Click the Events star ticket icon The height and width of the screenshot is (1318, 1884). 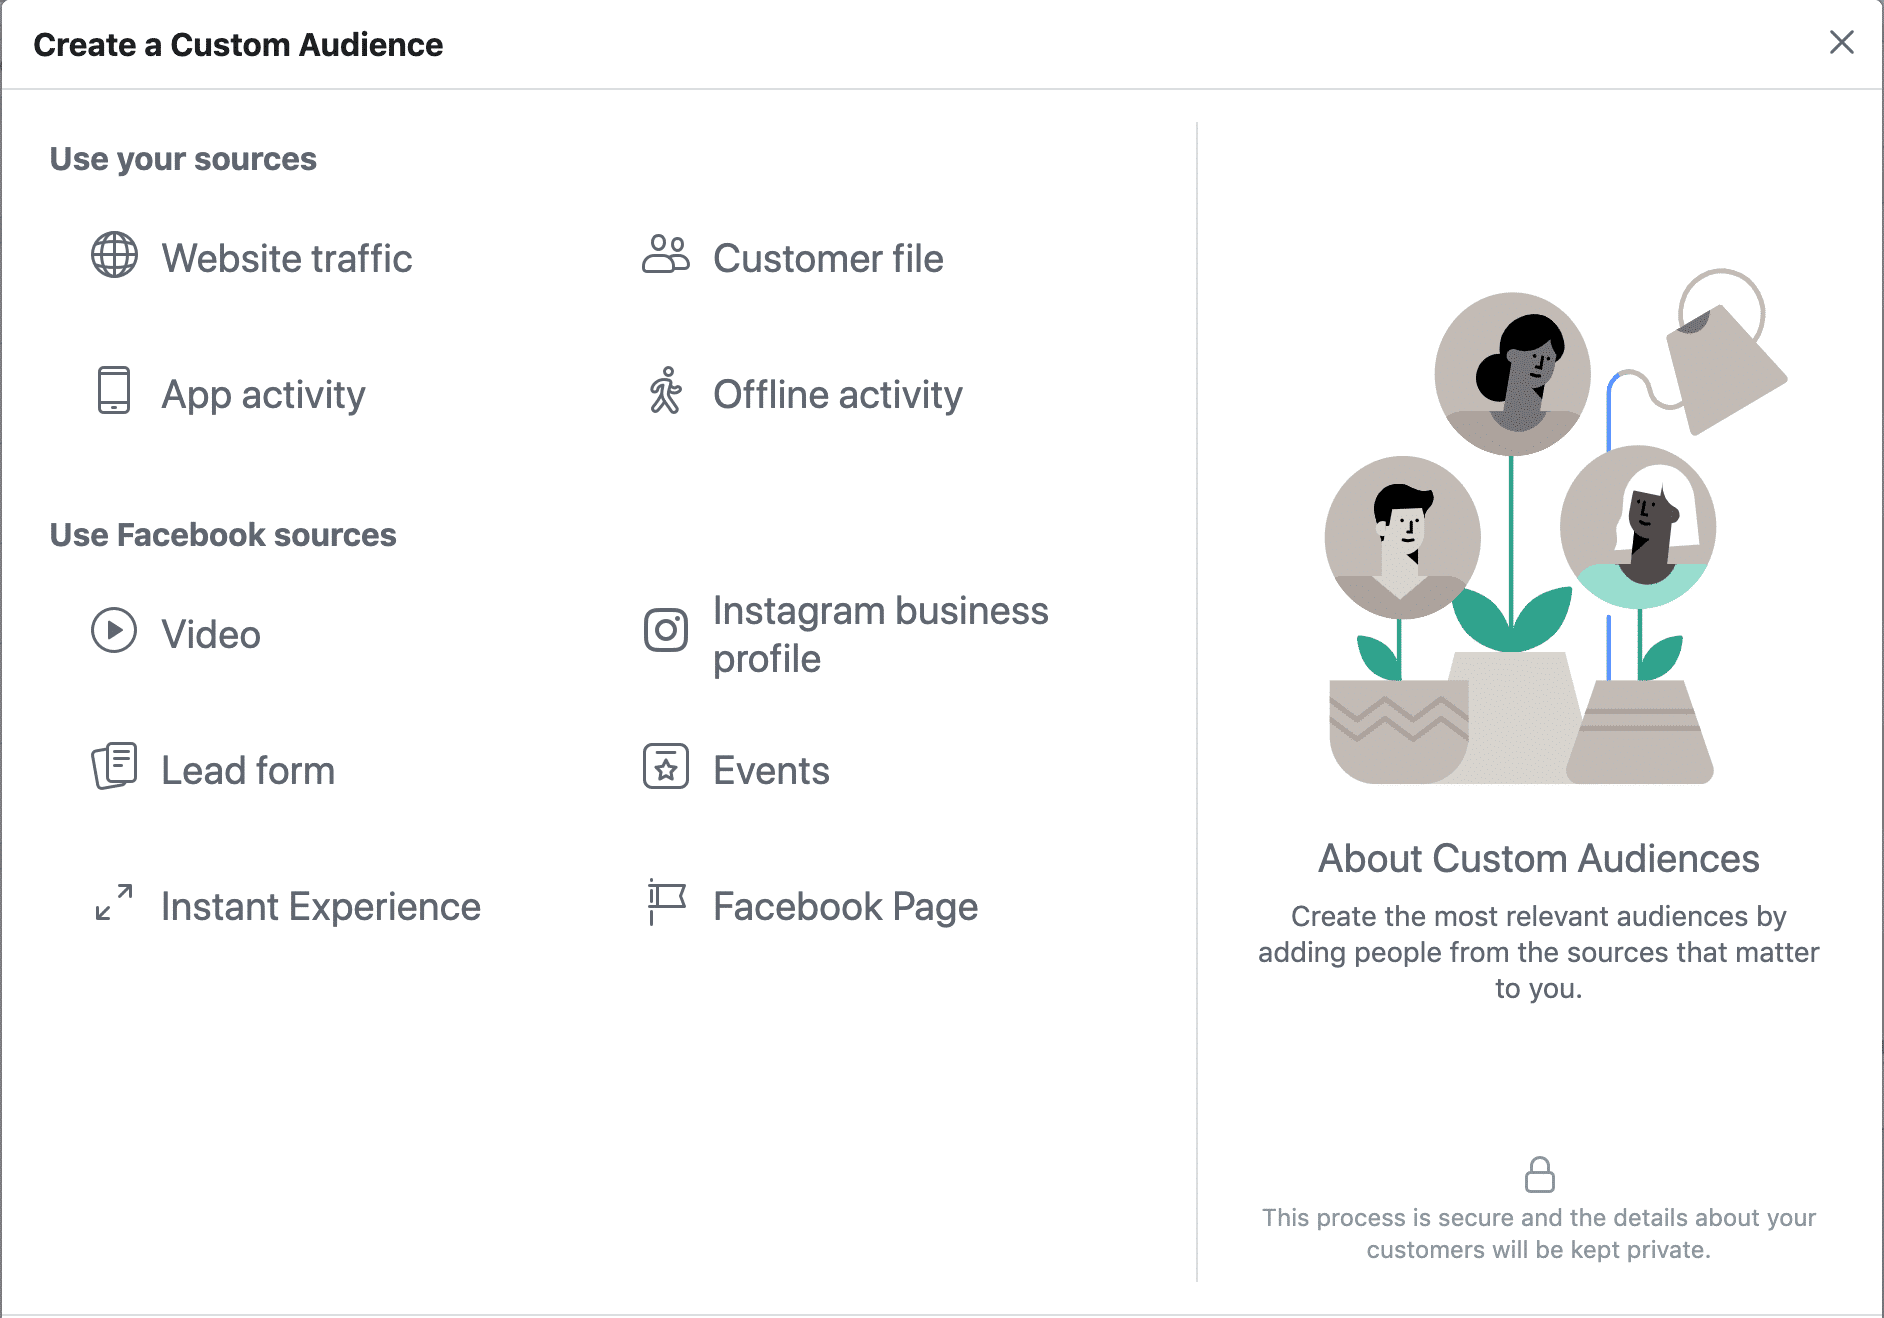pyautogui.click(x=665, y=768)
